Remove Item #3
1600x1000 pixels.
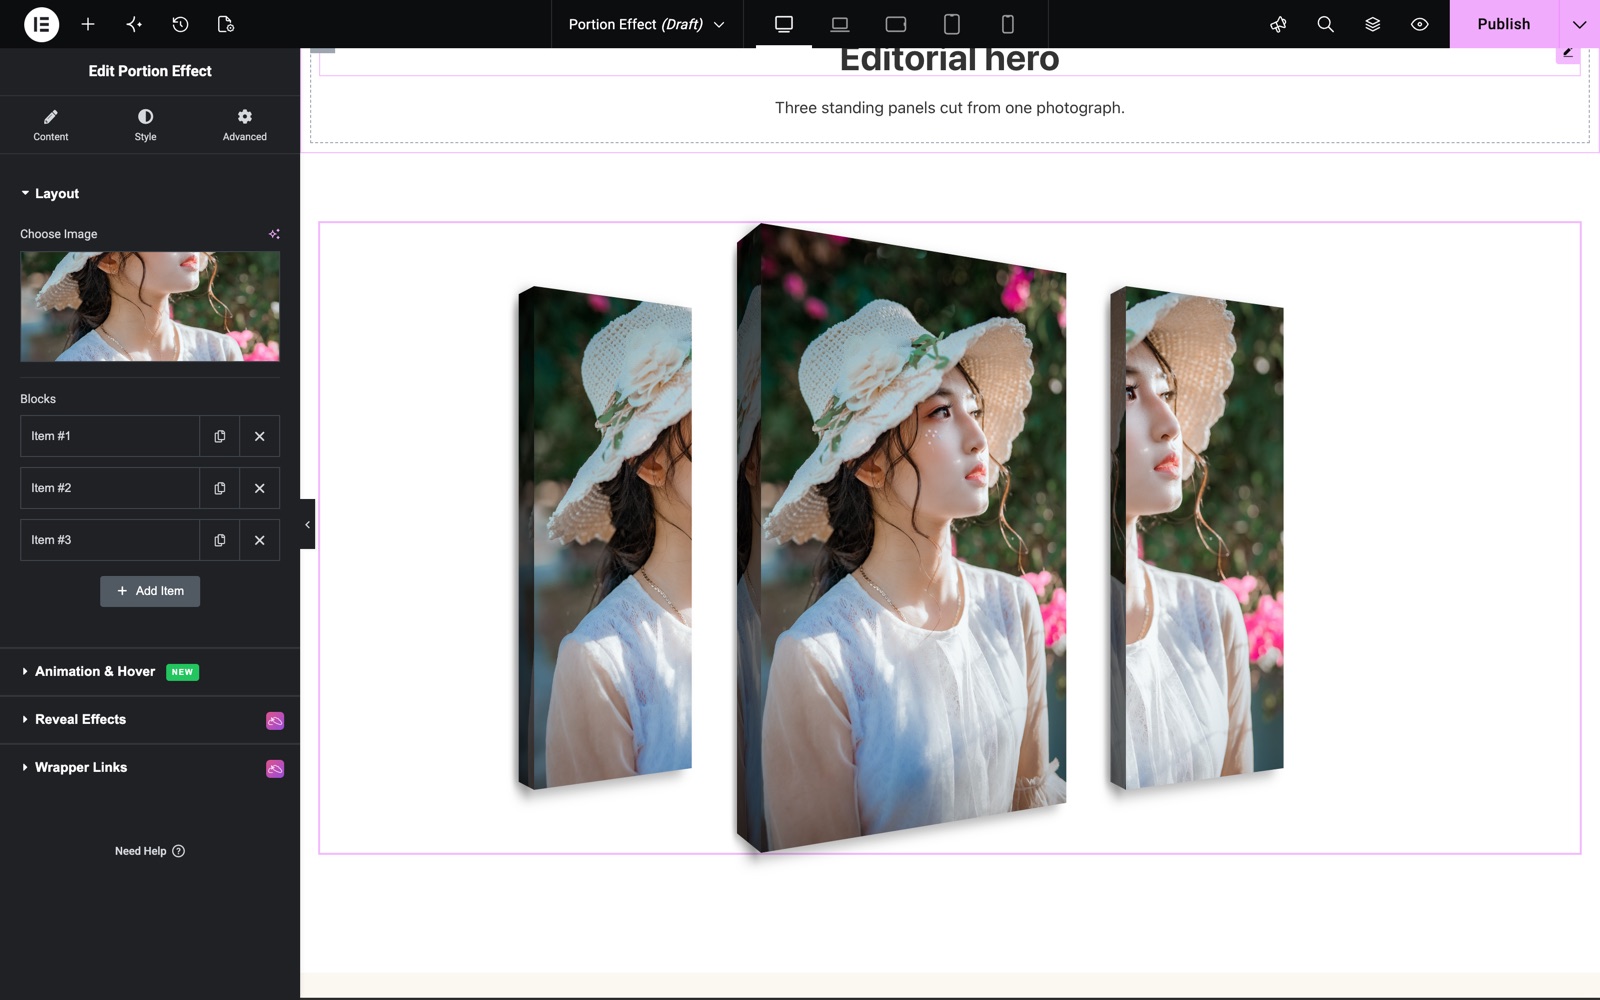(x=260, y=540)
